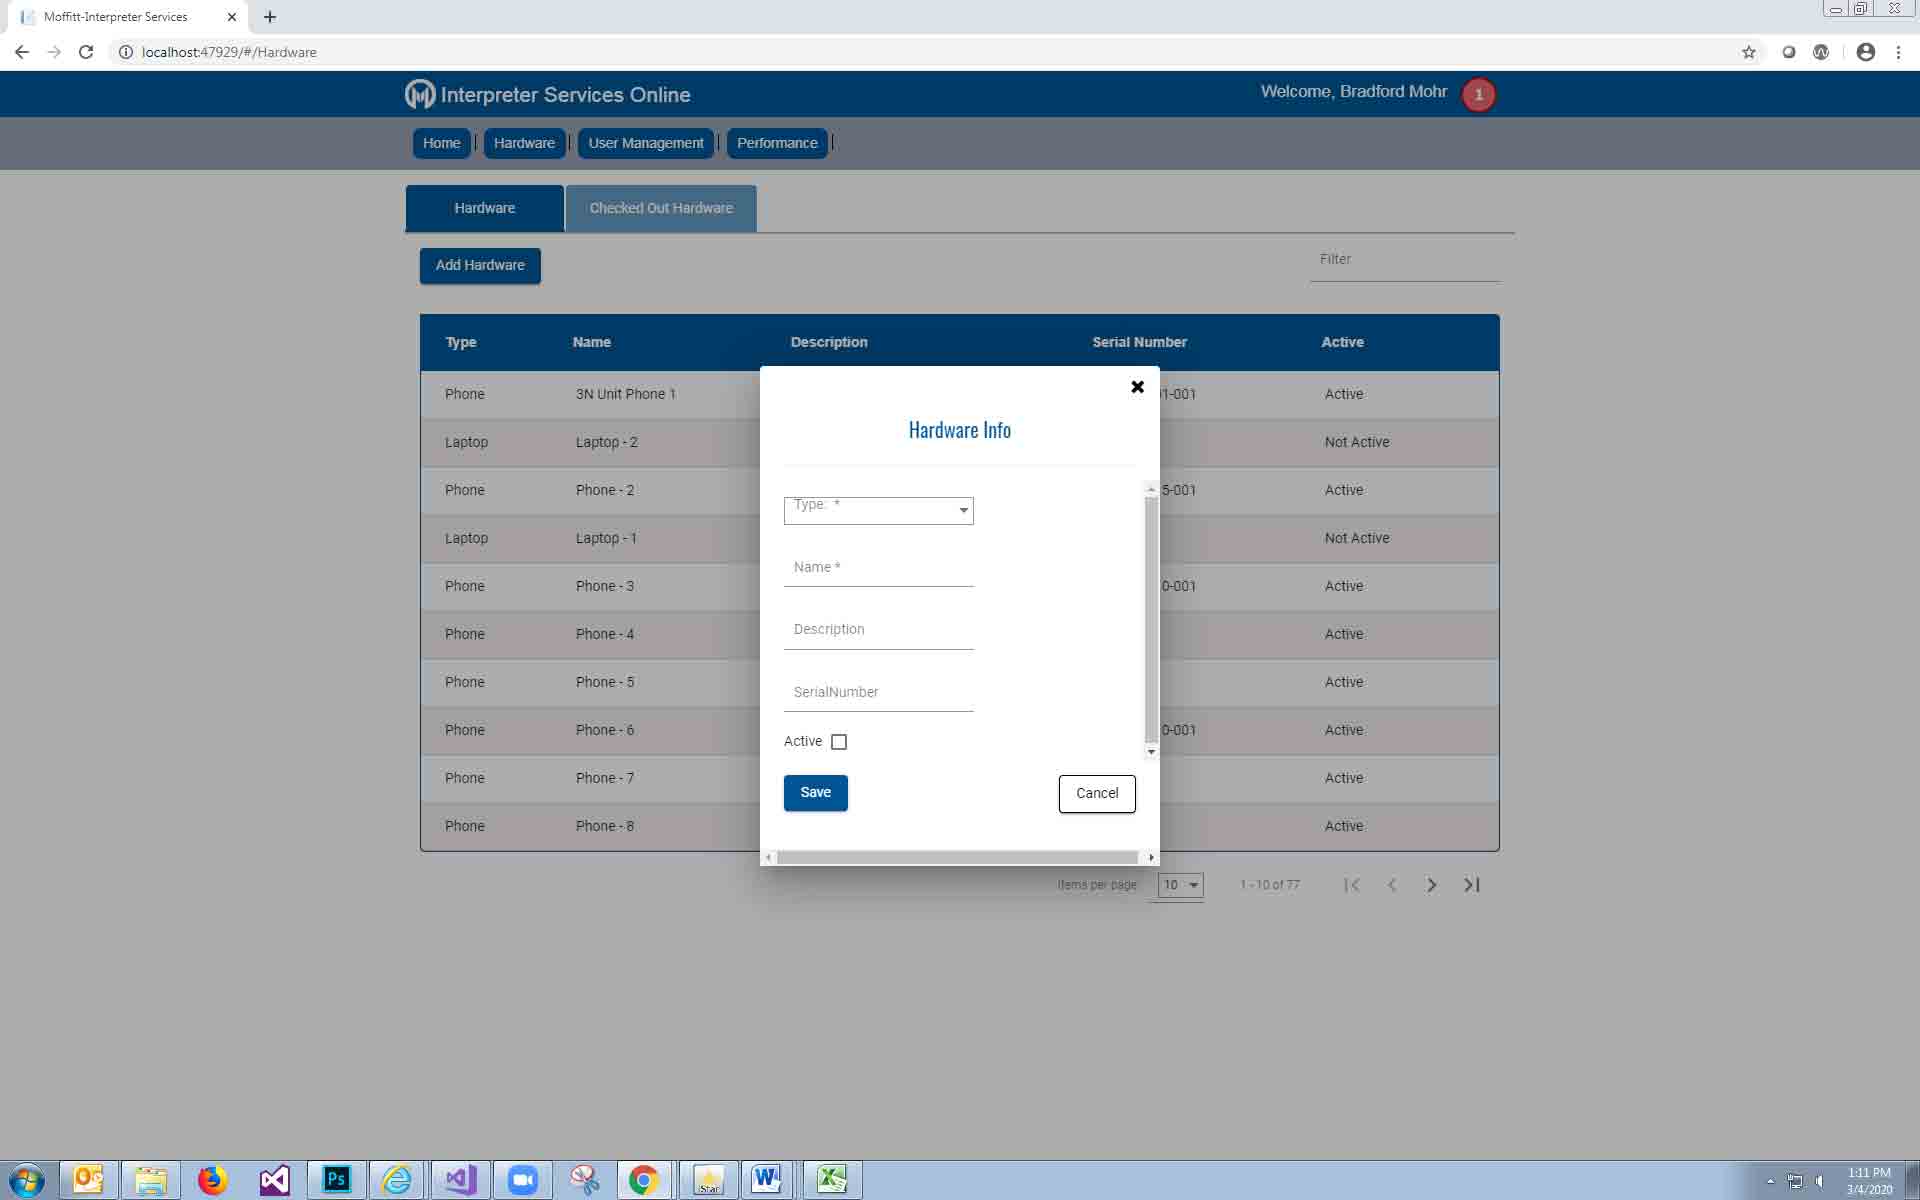Open the Chrome profile account icon

[x=1865, y=52]
